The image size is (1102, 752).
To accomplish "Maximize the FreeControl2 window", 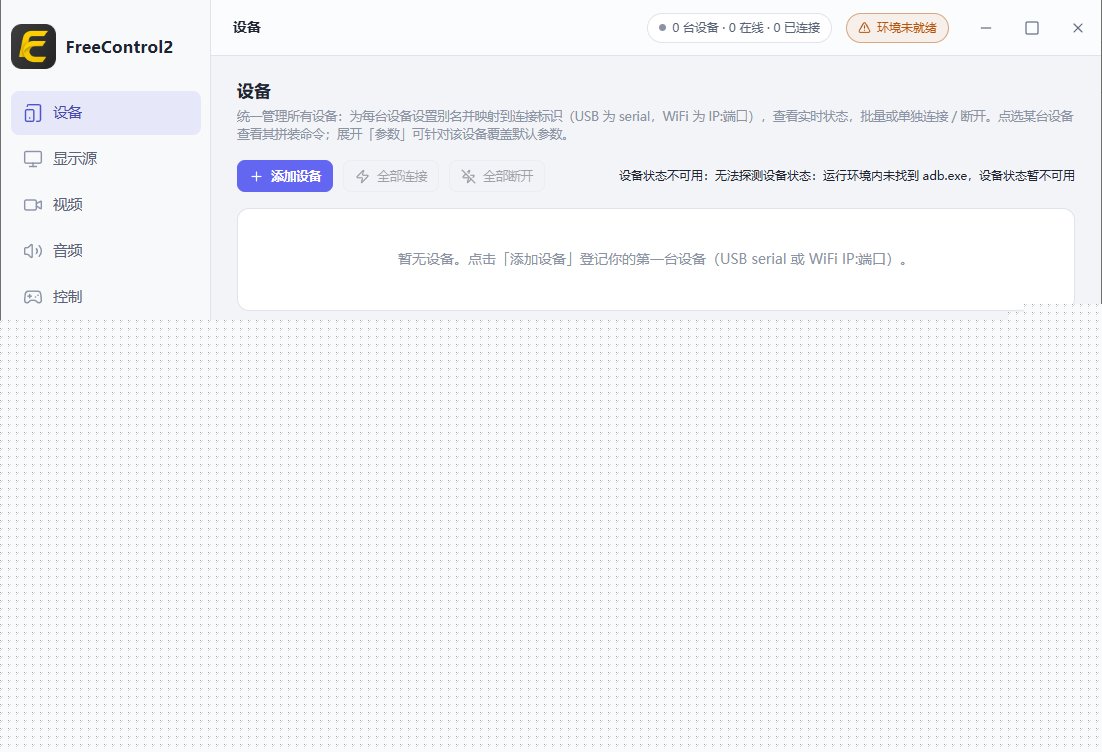I will point(1032,28).
